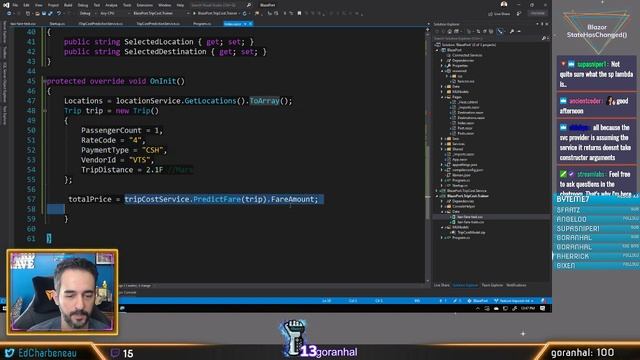Open the Debug configuration dropdown
The width and height of the screenshot is (640, 360).
click(87, 13)
